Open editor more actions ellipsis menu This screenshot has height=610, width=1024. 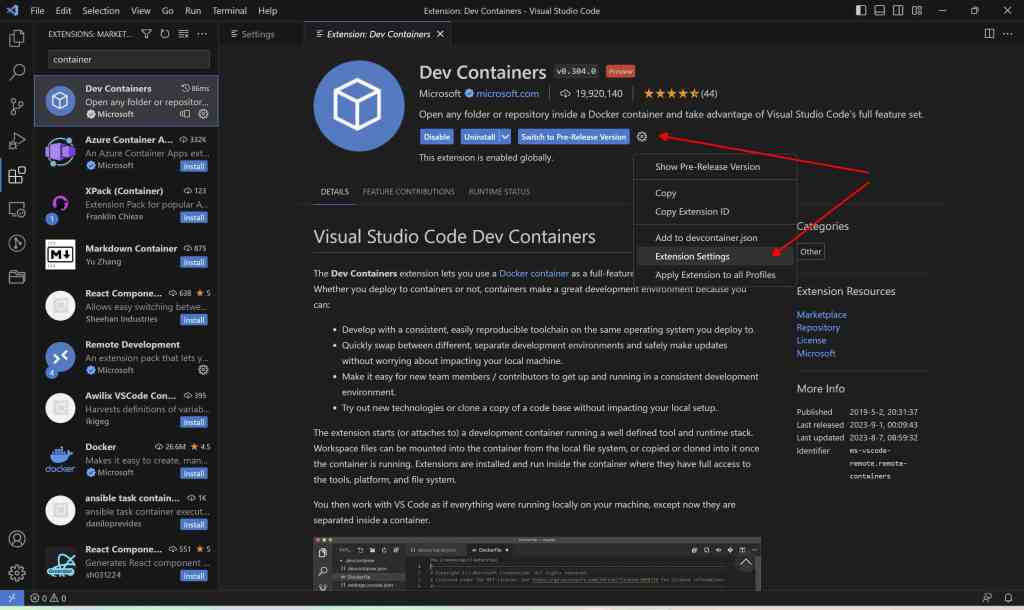point(1008,34)
